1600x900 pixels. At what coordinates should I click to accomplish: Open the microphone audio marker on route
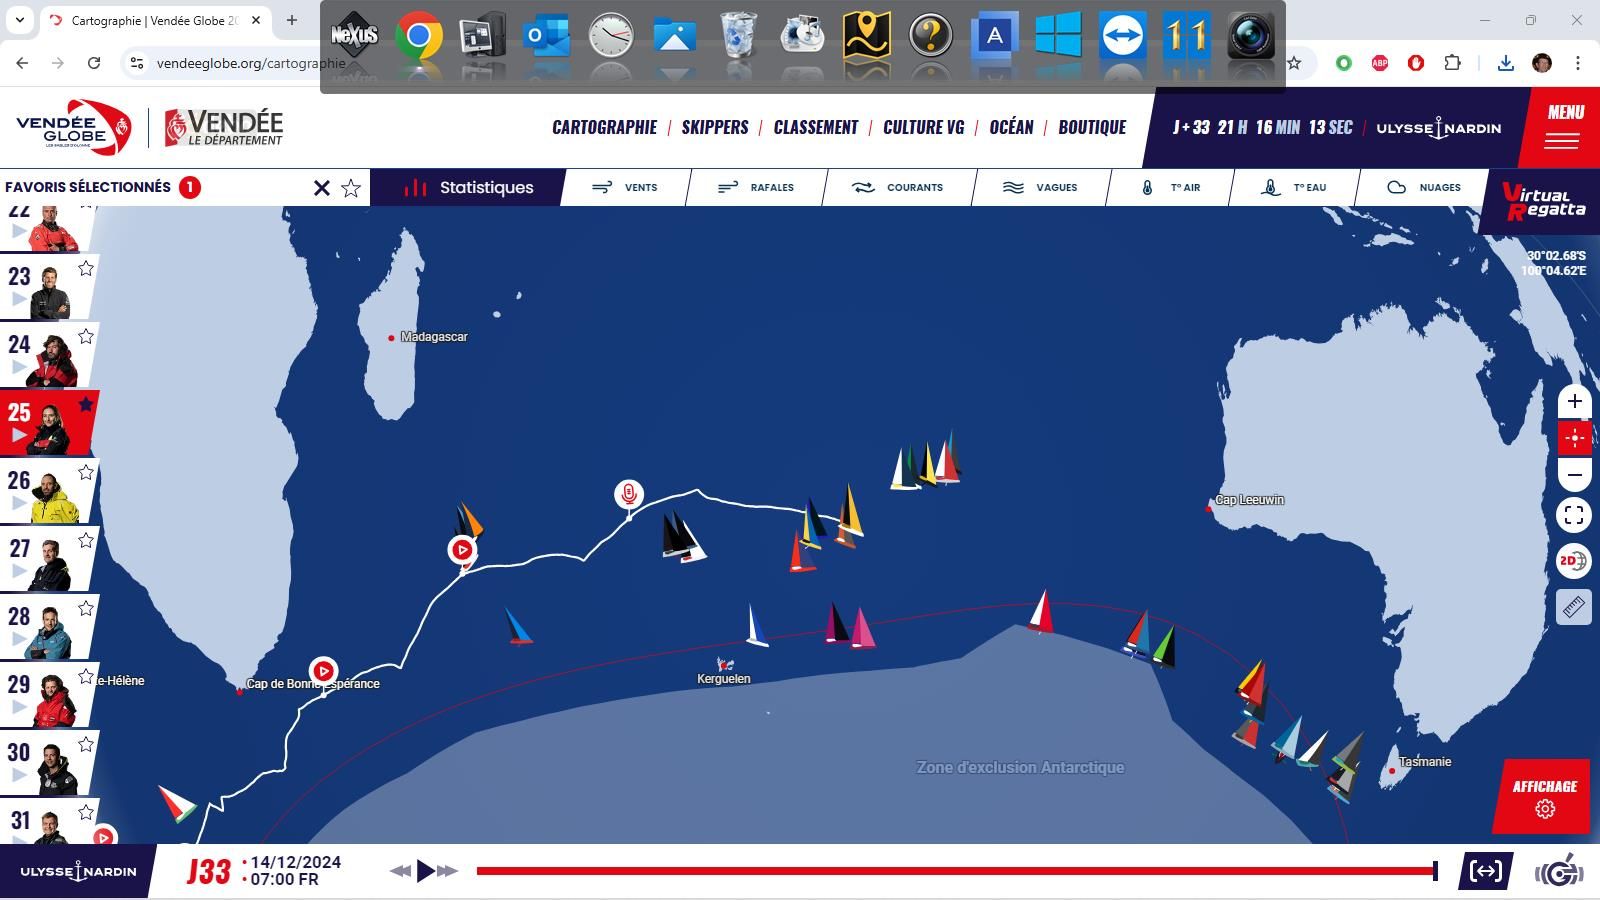coord(628,494)
